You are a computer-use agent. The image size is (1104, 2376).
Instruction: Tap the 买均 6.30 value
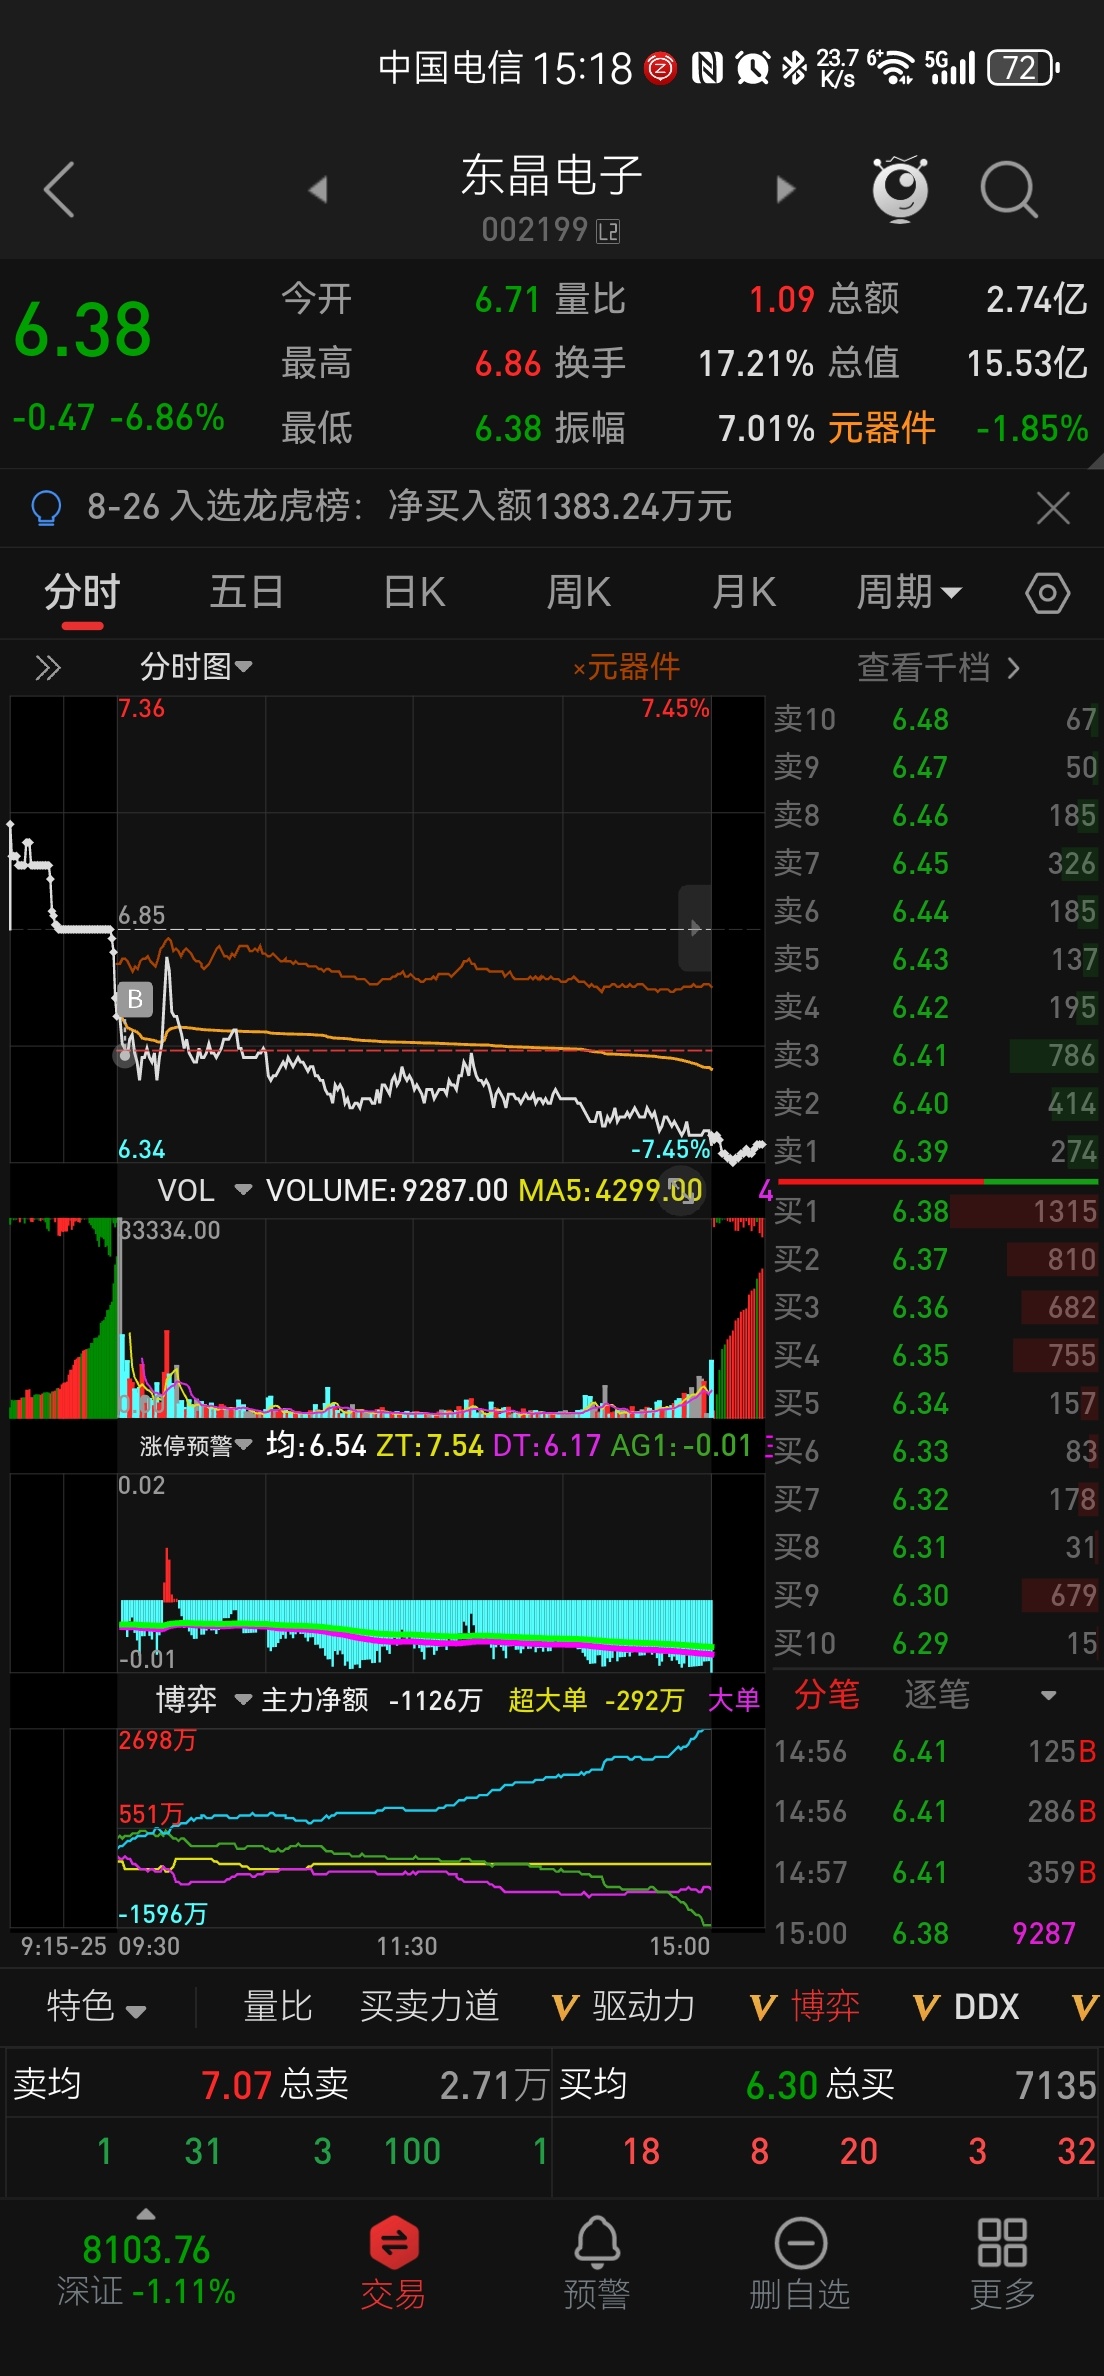(782, 2085)
